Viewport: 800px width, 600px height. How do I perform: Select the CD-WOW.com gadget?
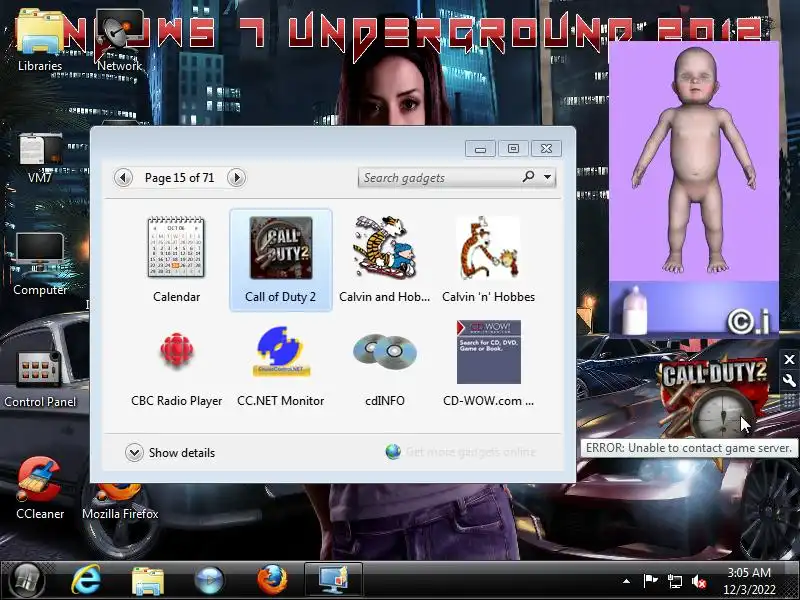(x=488, y=364)
